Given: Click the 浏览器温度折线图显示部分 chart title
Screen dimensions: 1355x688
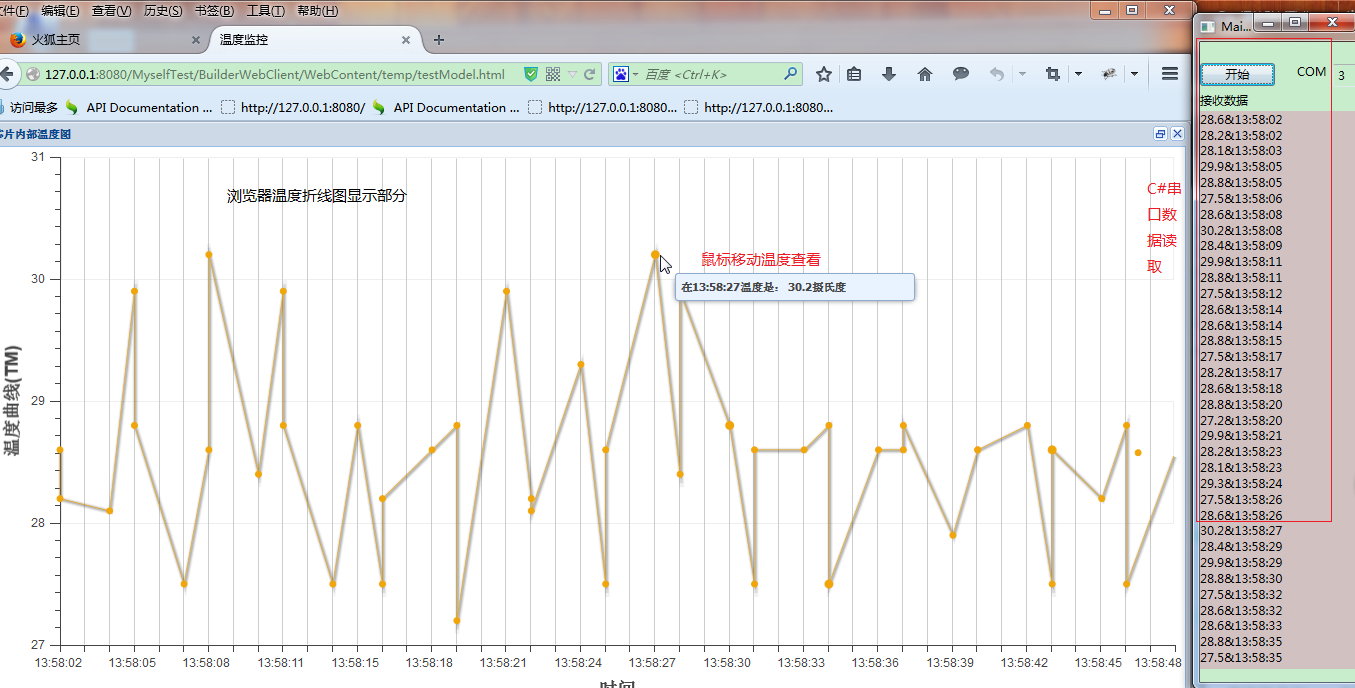Looking at the screenshot, I should click(x=317, y=196).
